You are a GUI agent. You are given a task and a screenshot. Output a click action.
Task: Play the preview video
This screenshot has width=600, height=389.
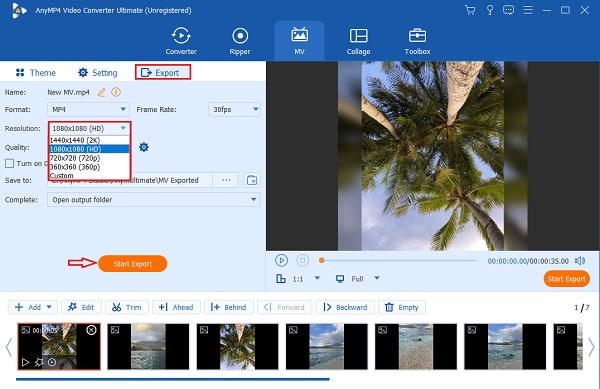(281, 260)
